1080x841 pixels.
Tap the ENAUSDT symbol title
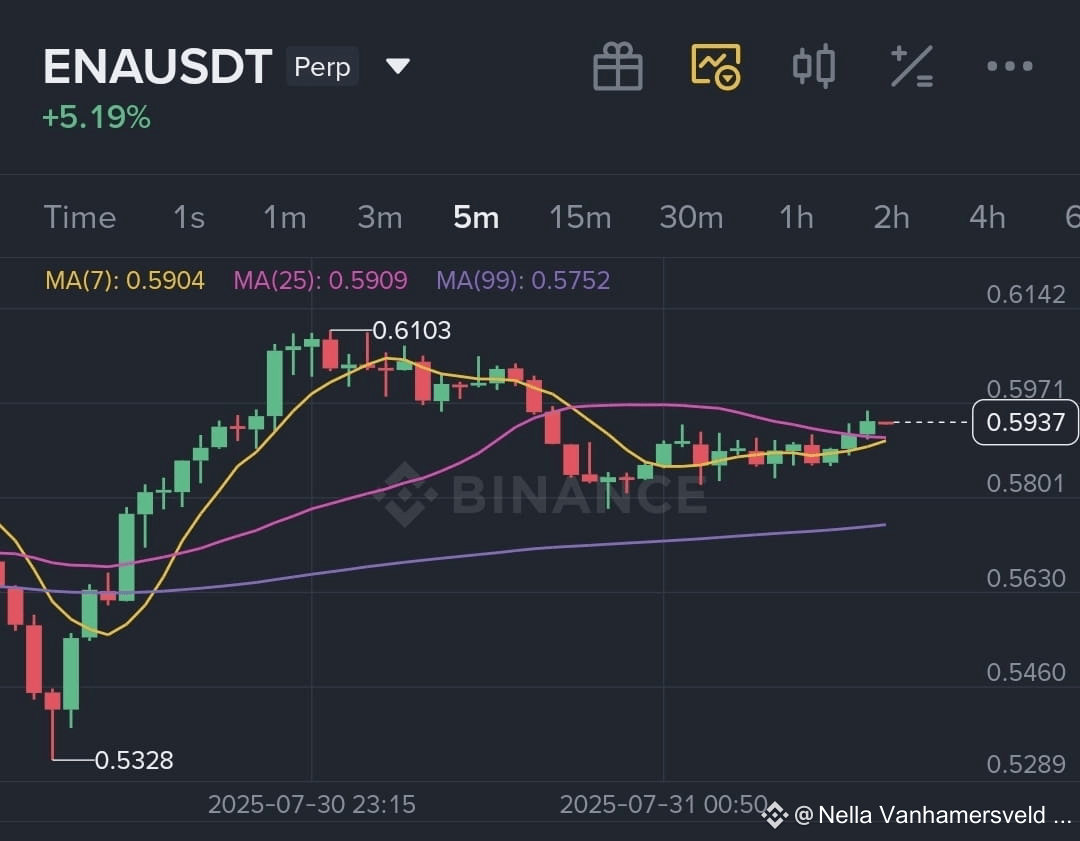point(158,66)
